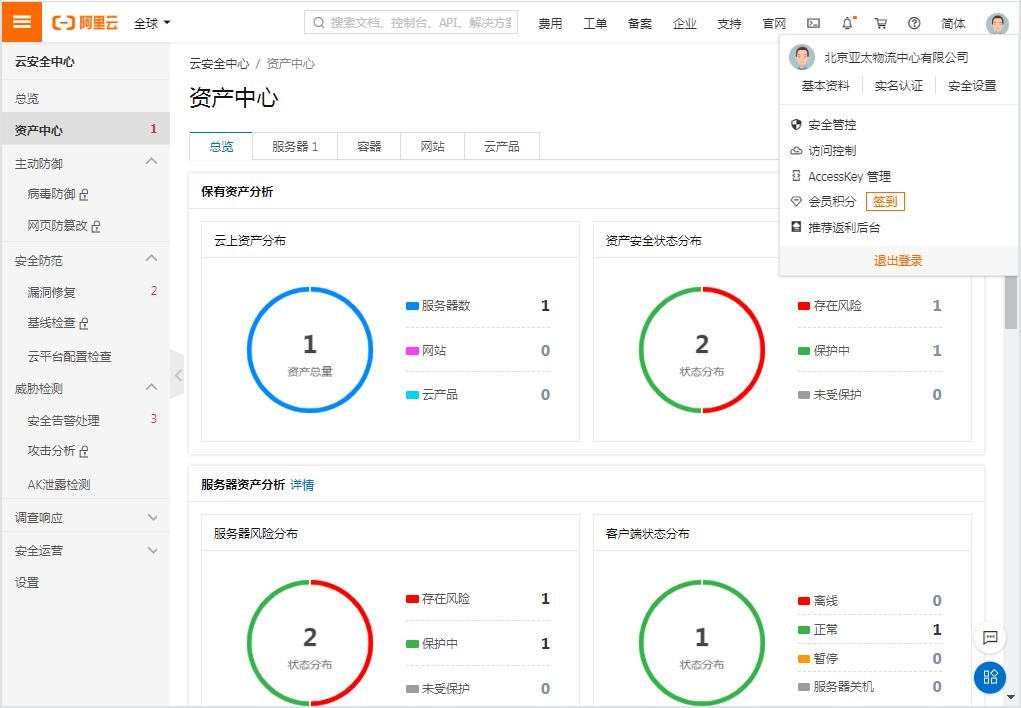Open 支持 in the top menu
Screen dimensions: 1021x708
click(x=729, y=23)
